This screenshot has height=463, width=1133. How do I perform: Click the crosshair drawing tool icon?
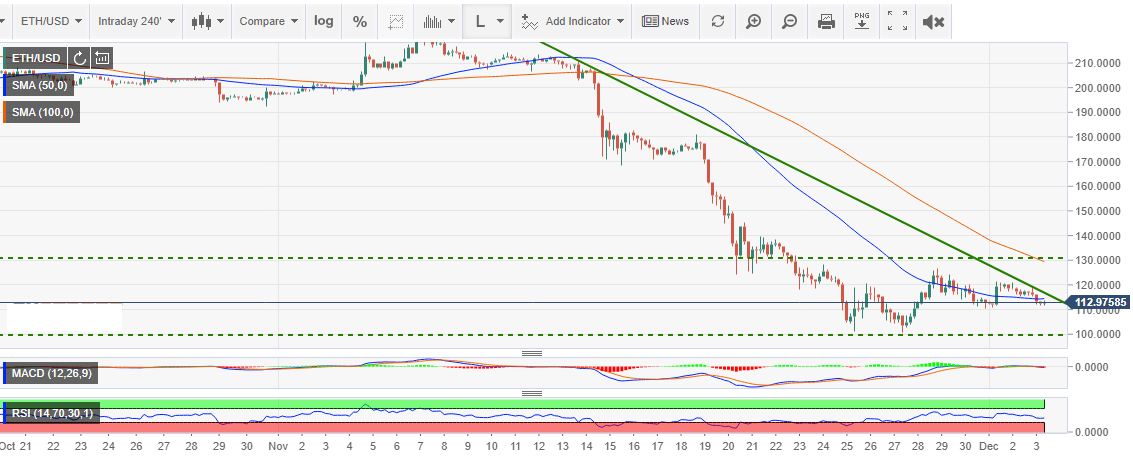coord(397,21)
